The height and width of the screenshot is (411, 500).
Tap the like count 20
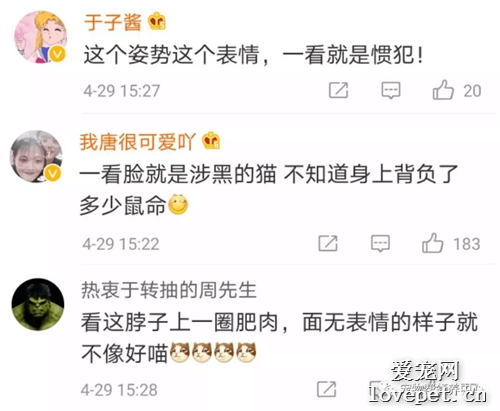click(472, 91)
